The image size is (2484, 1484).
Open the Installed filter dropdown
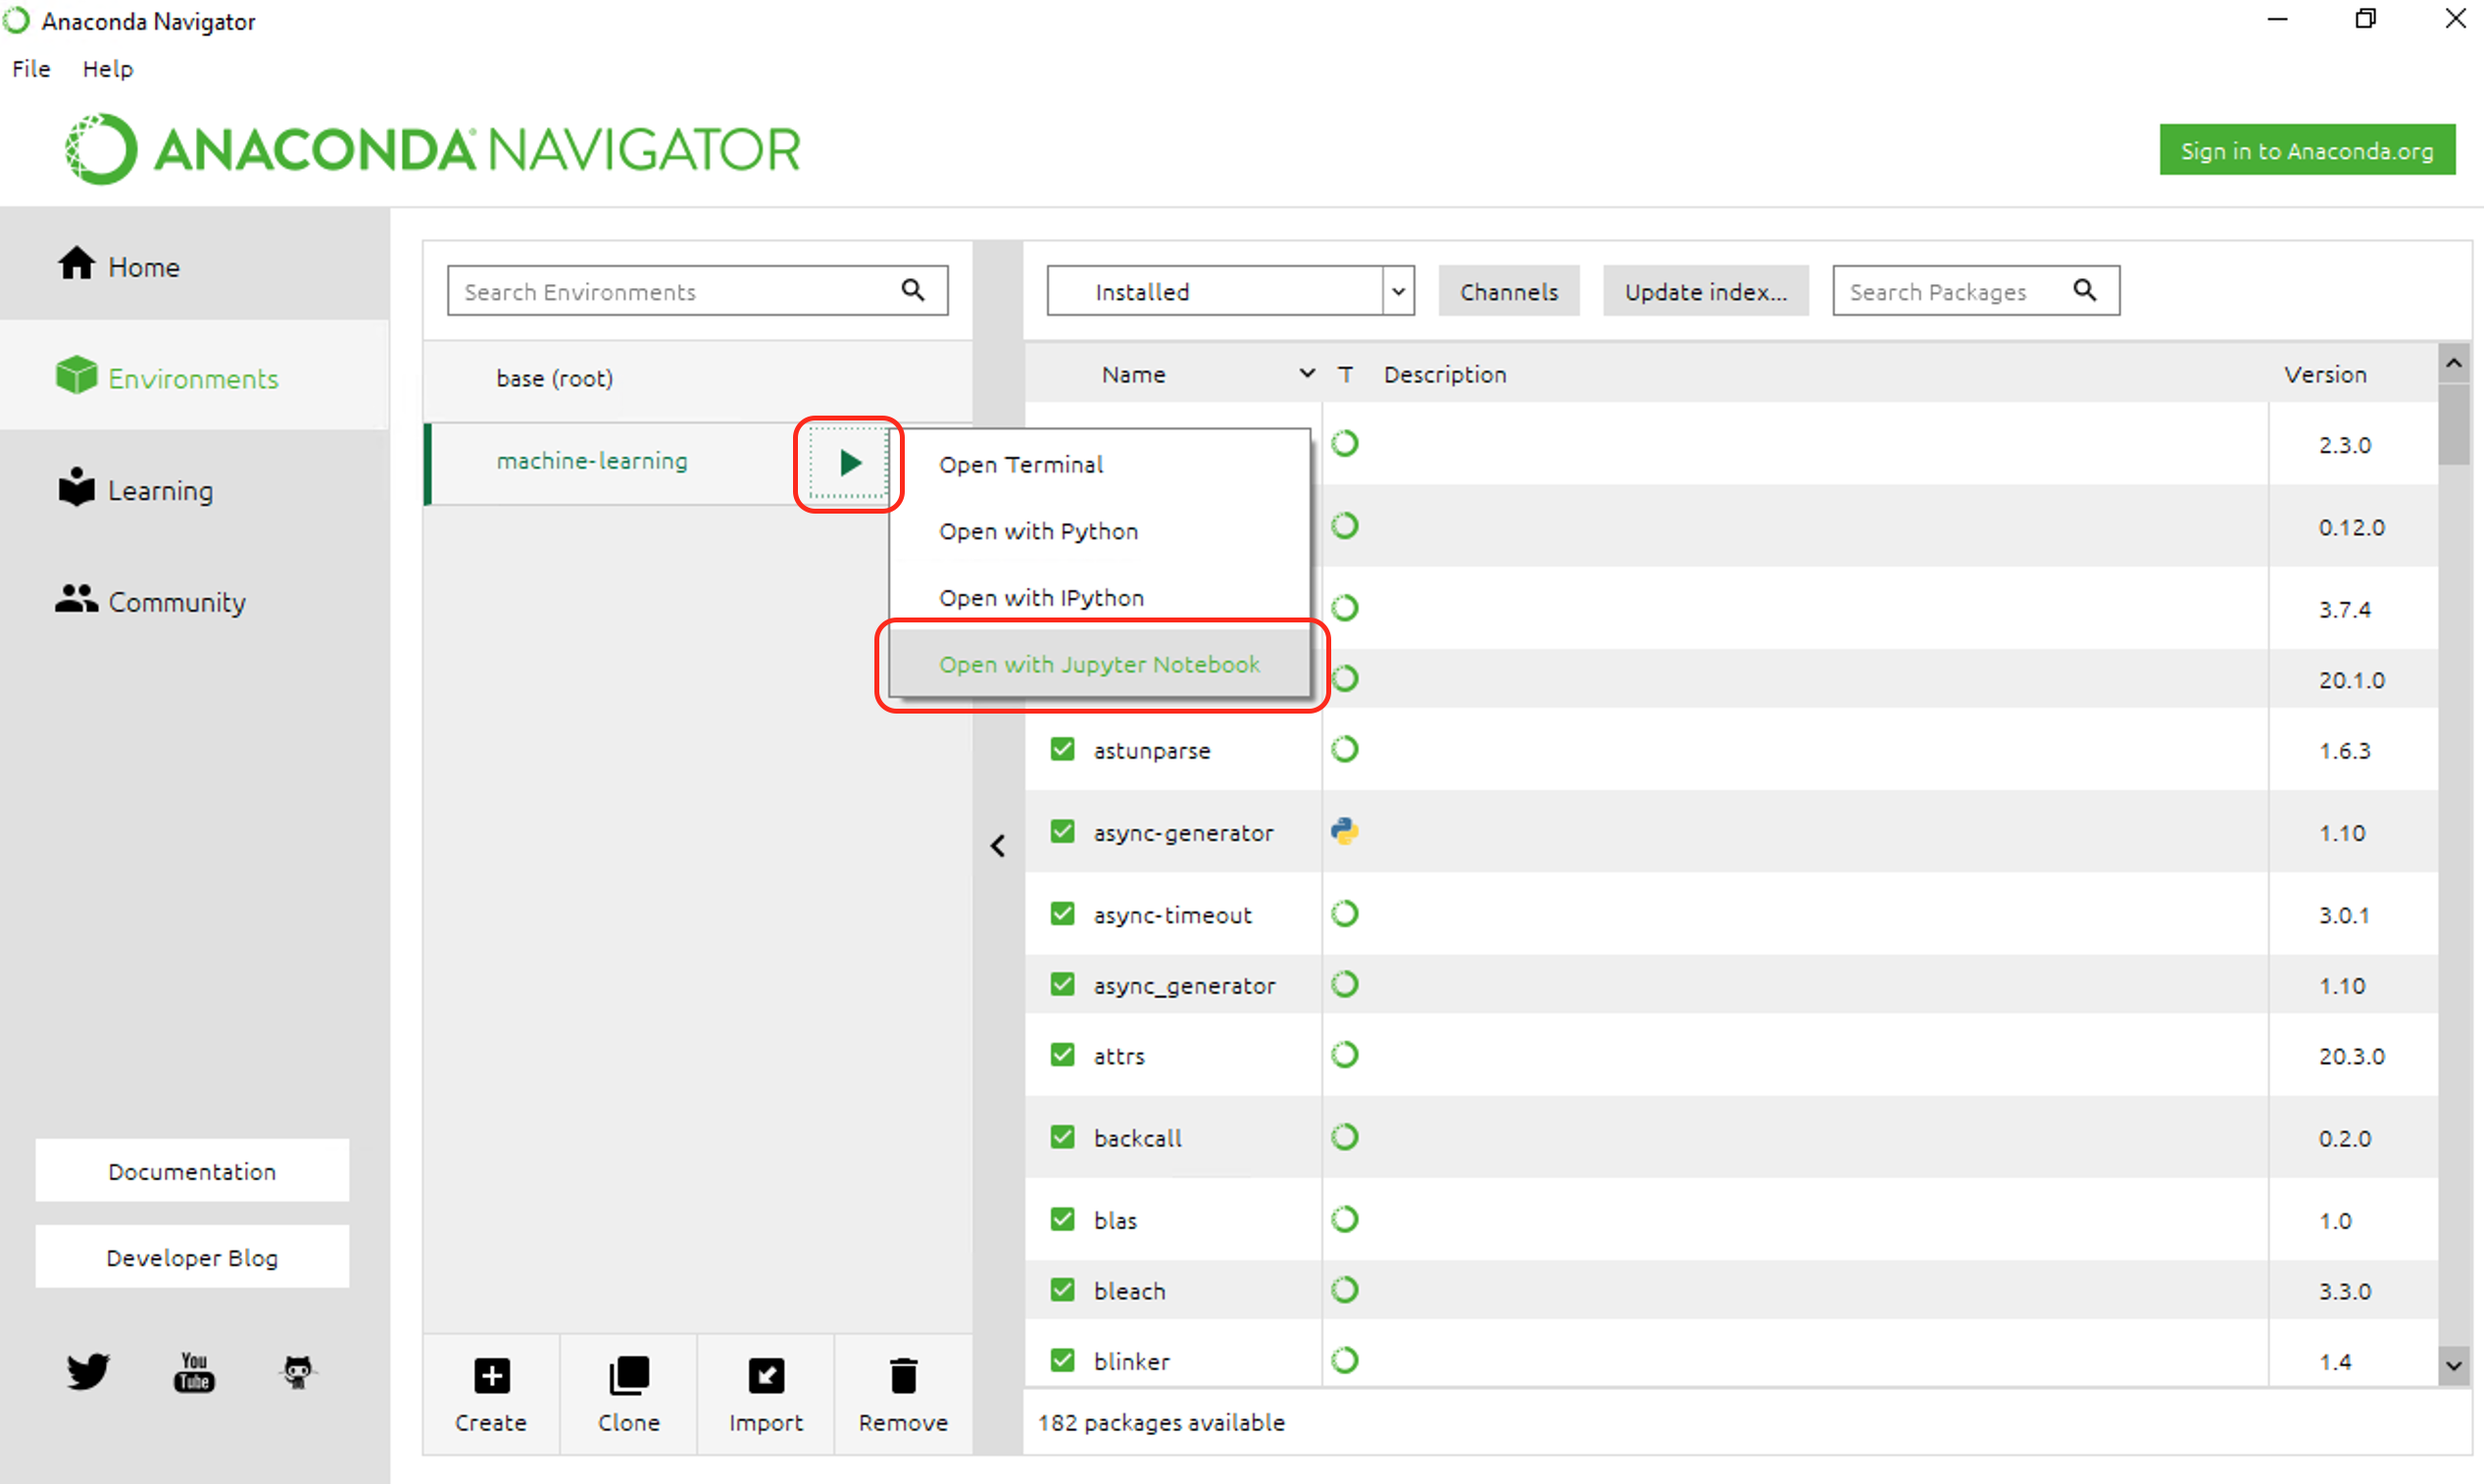pos(1230,291)
